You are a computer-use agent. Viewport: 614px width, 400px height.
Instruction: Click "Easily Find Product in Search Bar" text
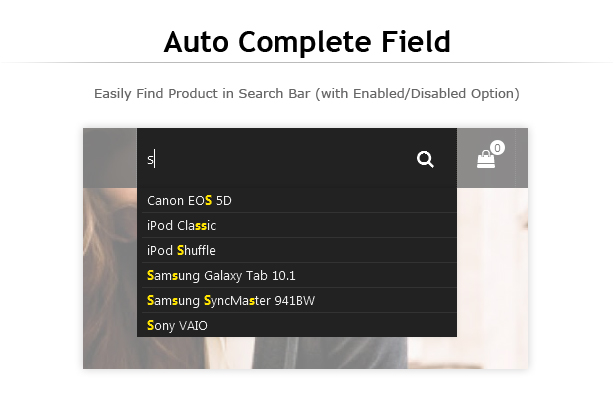[x=197, y=93]
